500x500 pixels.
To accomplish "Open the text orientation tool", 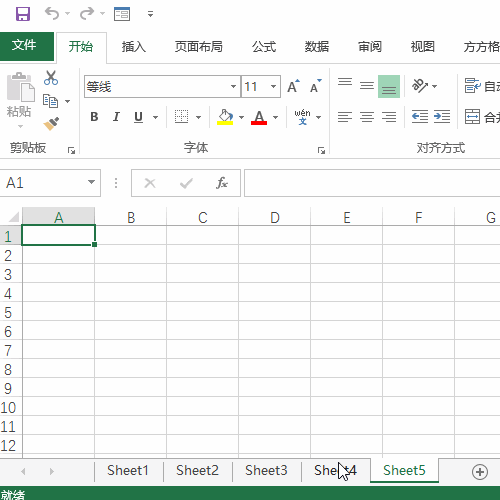I will click(420, 86).
